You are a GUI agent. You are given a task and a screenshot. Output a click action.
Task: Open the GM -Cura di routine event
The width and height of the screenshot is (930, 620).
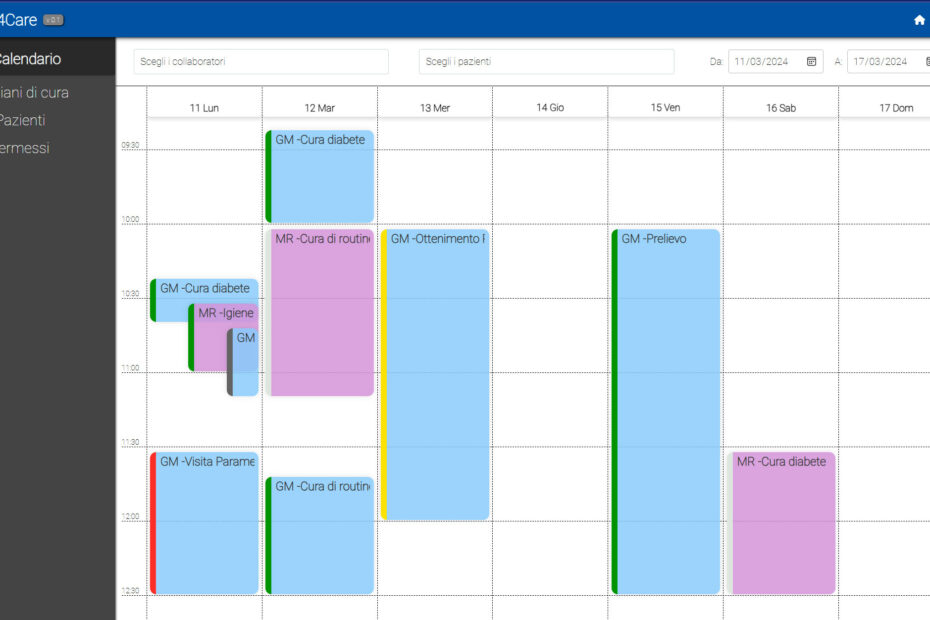(320, 535)
